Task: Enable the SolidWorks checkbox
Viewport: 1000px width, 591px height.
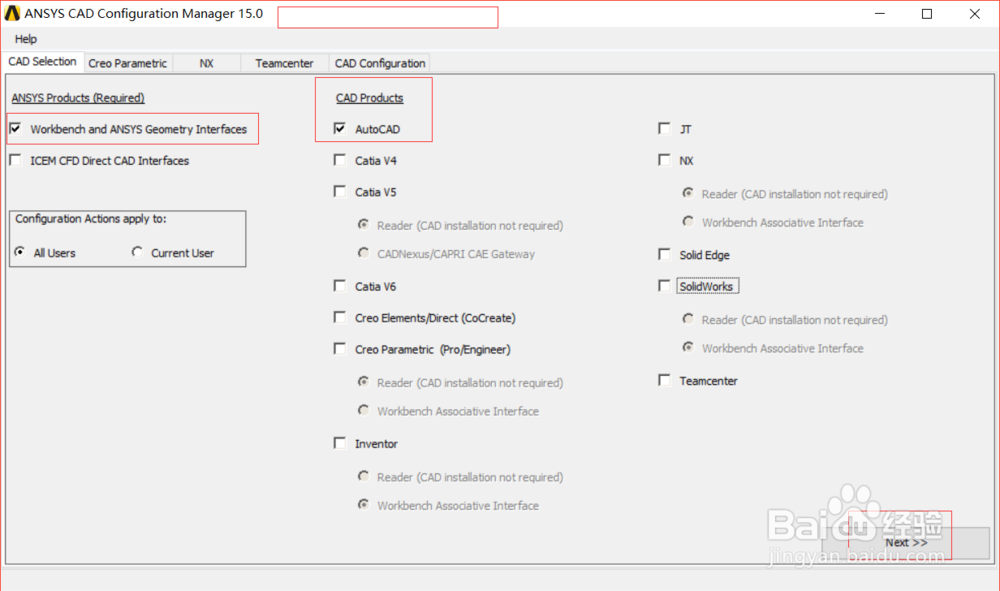Action: point(665,286)
